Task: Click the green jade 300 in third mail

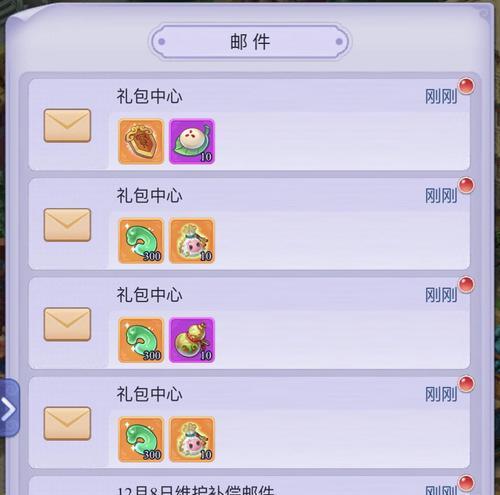Action: [141, 340]
